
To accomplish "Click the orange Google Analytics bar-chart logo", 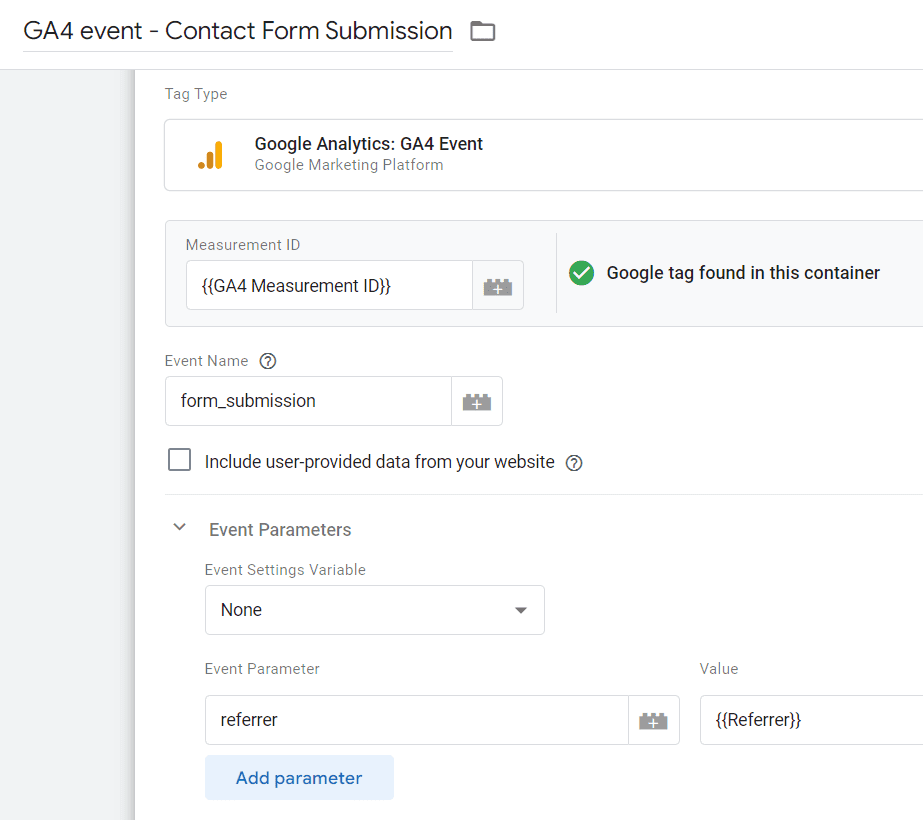I will coord(210,155).
